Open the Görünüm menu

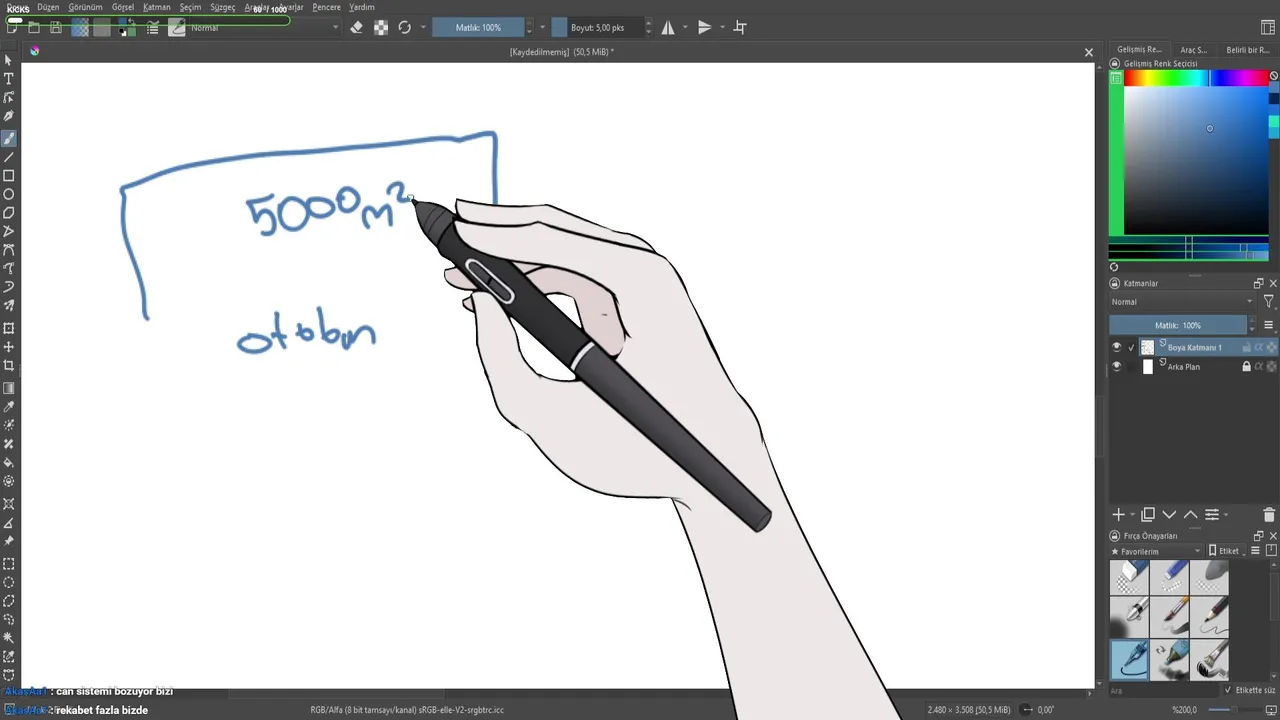(x=86, y=7)
